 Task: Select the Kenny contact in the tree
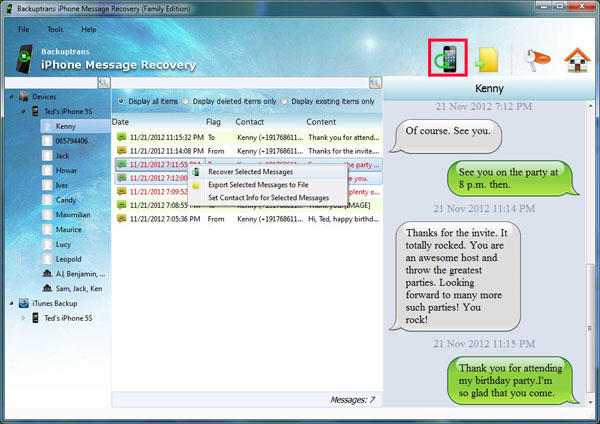pyautogui.click(x=75, y=126)
